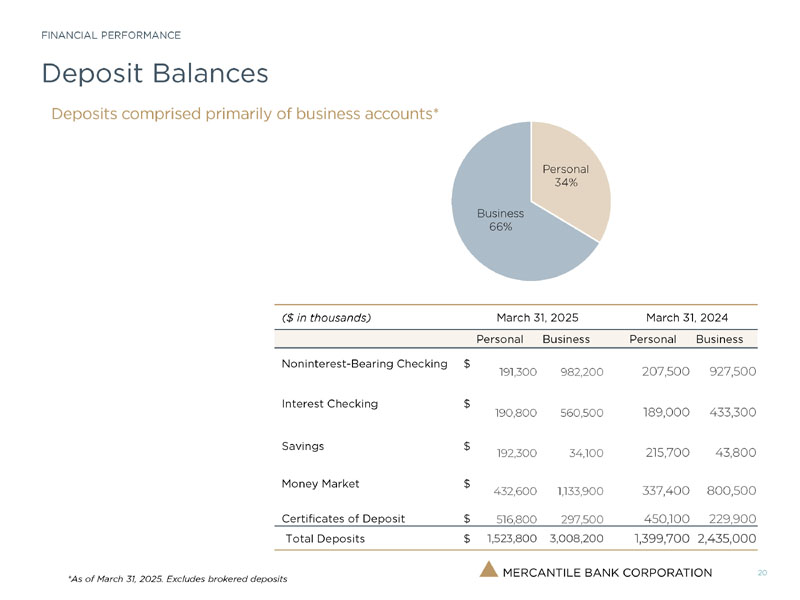This screenshot has width=800, height=600.
Task: Select the Noninterest-Bearing Checking row label
Action: (x=364, y=363)
